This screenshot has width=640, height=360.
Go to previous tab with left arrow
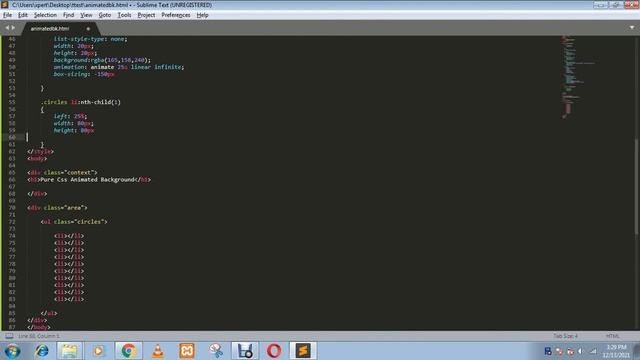(7, 28)
